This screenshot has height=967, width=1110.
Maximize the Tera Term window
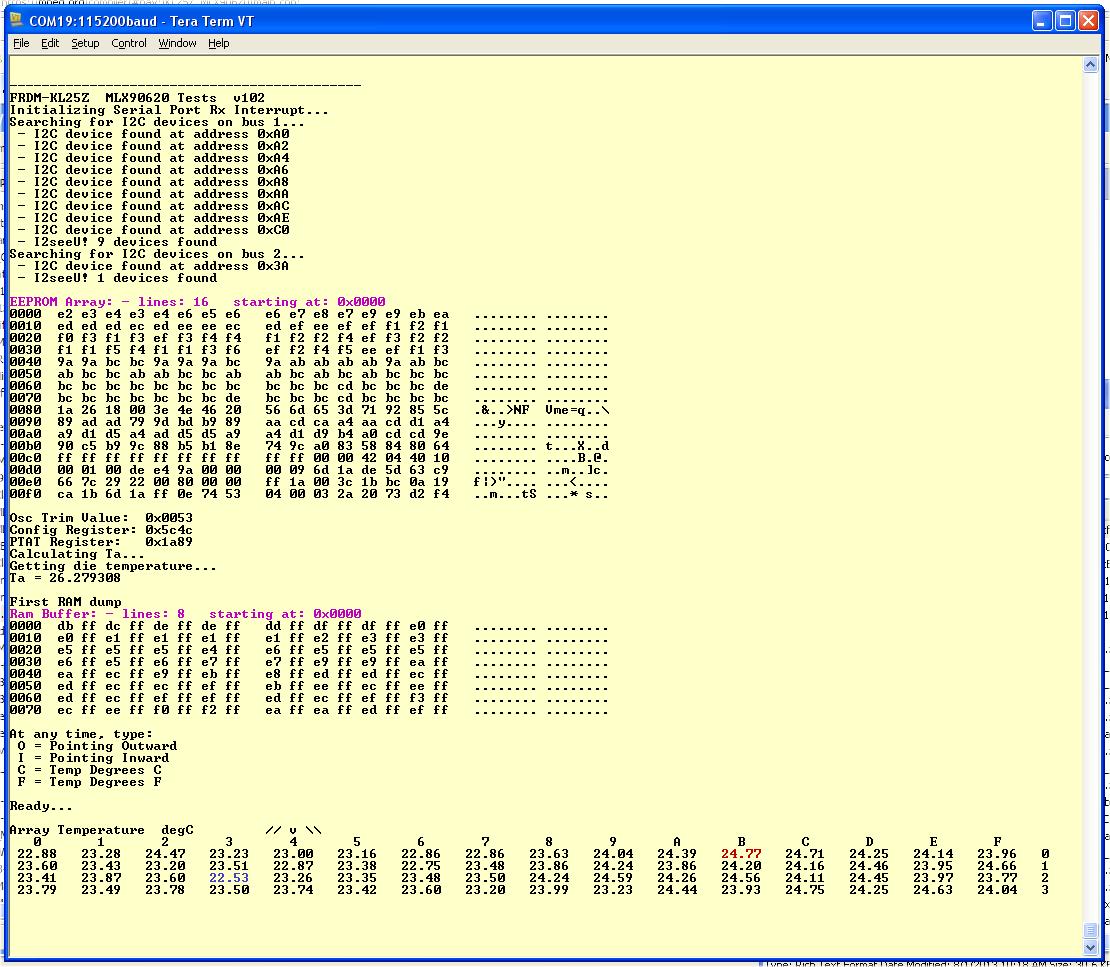tap(1065, 20)
